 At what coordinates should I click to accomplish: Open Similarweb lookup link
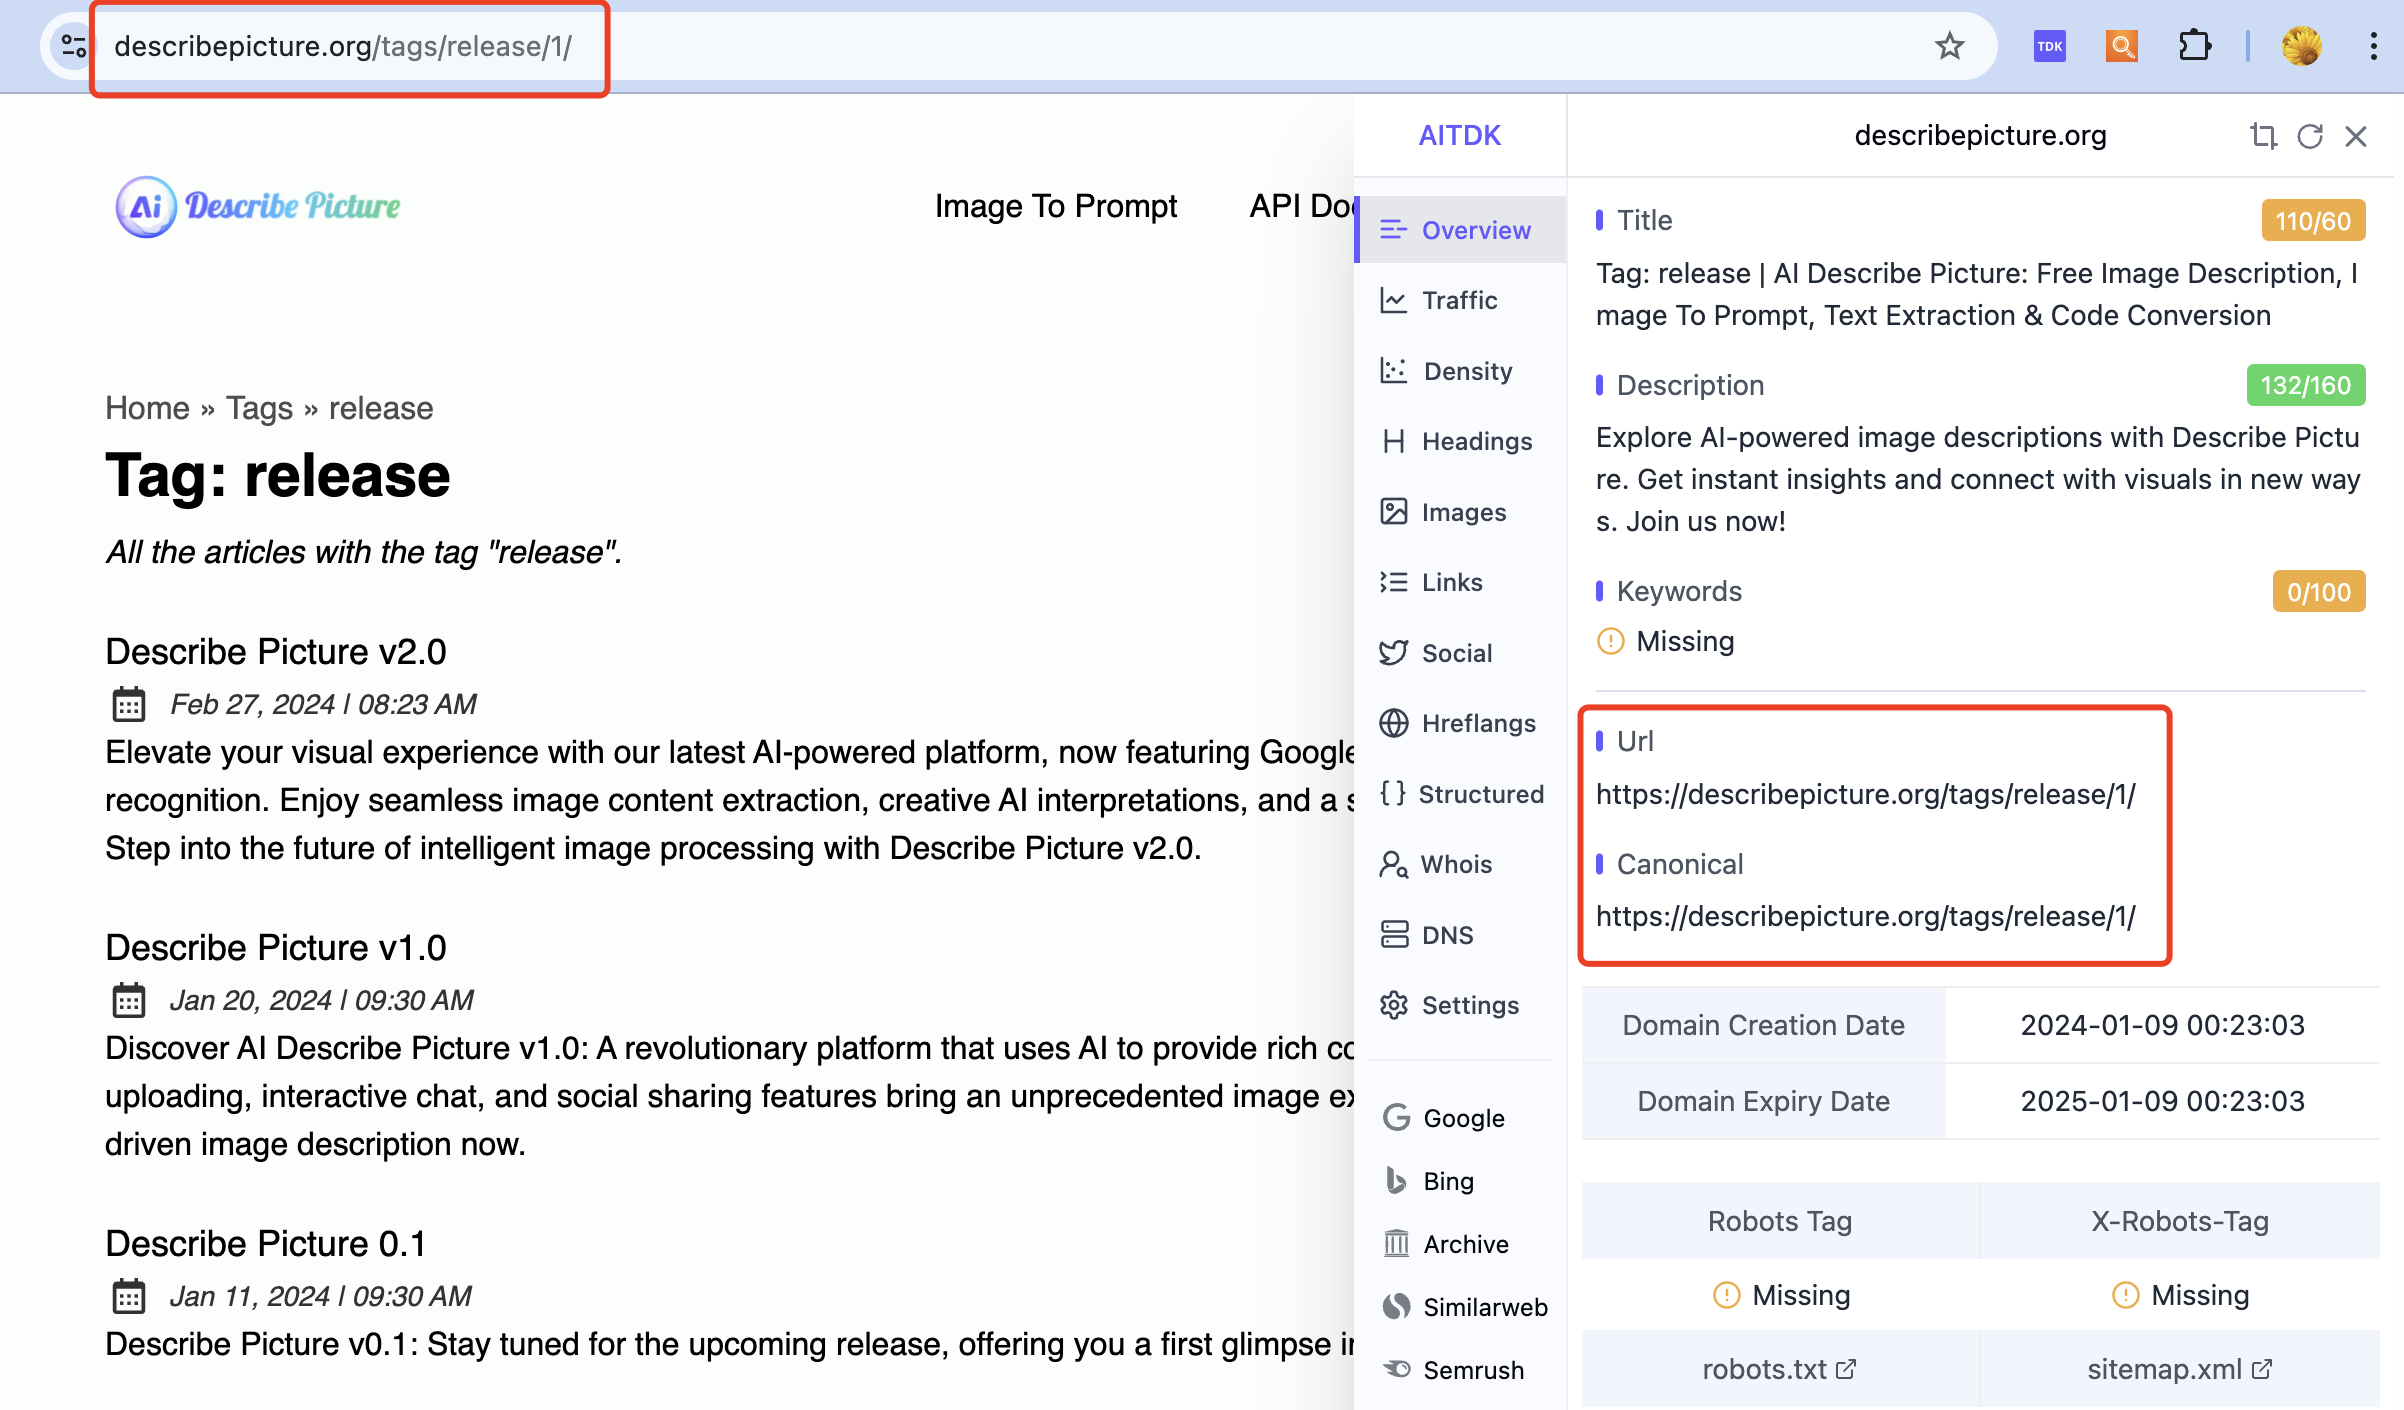click(x=1466, y=1307)
